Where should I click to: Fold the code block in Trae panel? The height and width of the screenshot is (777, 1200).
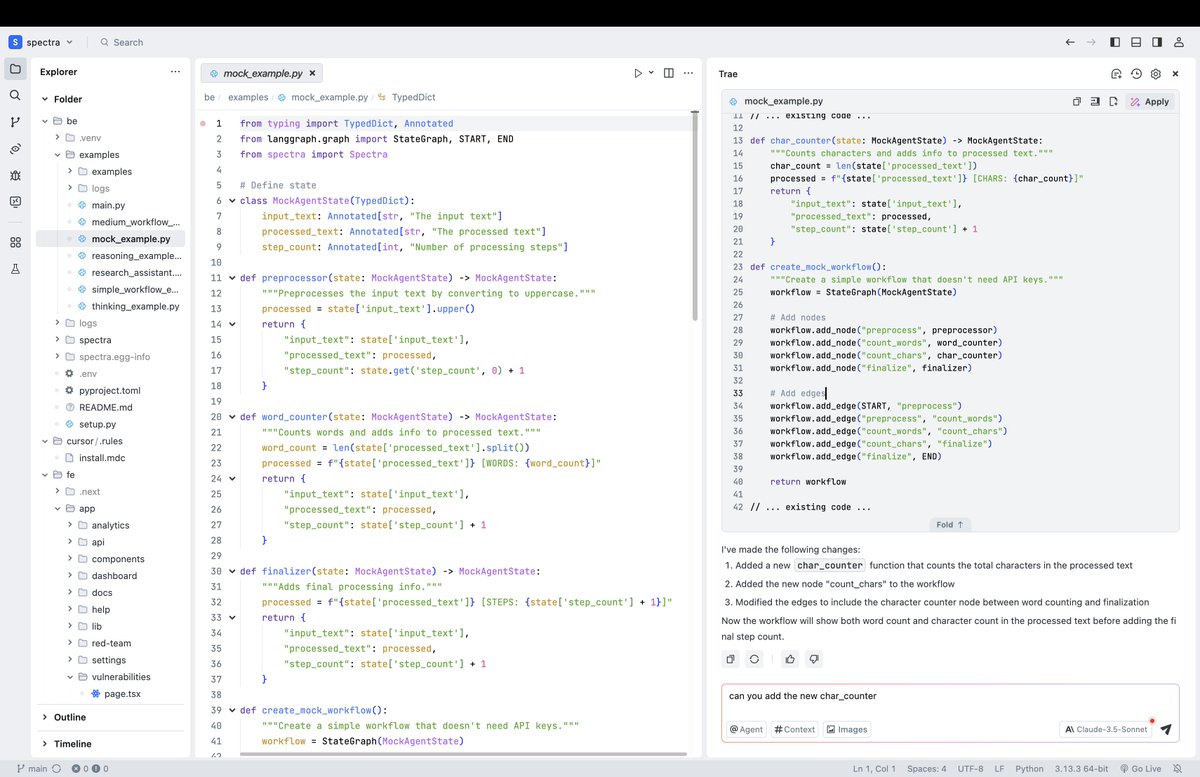click(950, 524)
